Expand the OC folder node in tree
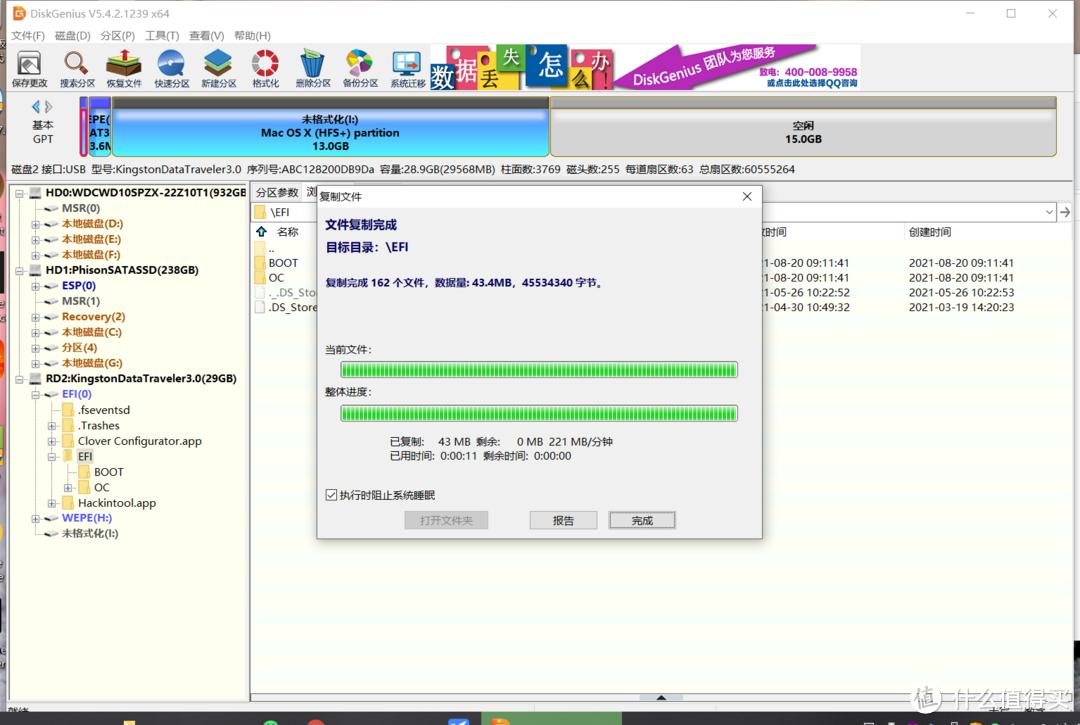 [x=68, y=487]
